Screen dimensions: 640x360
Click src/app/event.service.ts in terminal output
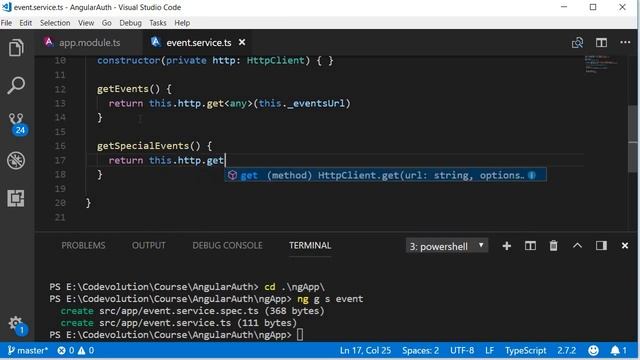[x=165, y=323]
